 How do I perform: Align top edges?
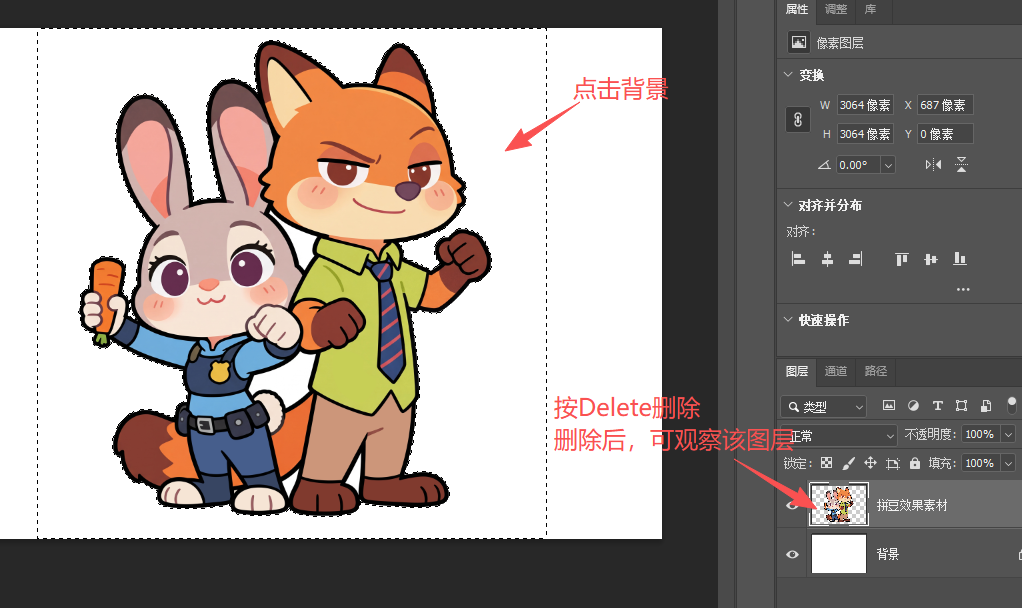pos(901,259)
